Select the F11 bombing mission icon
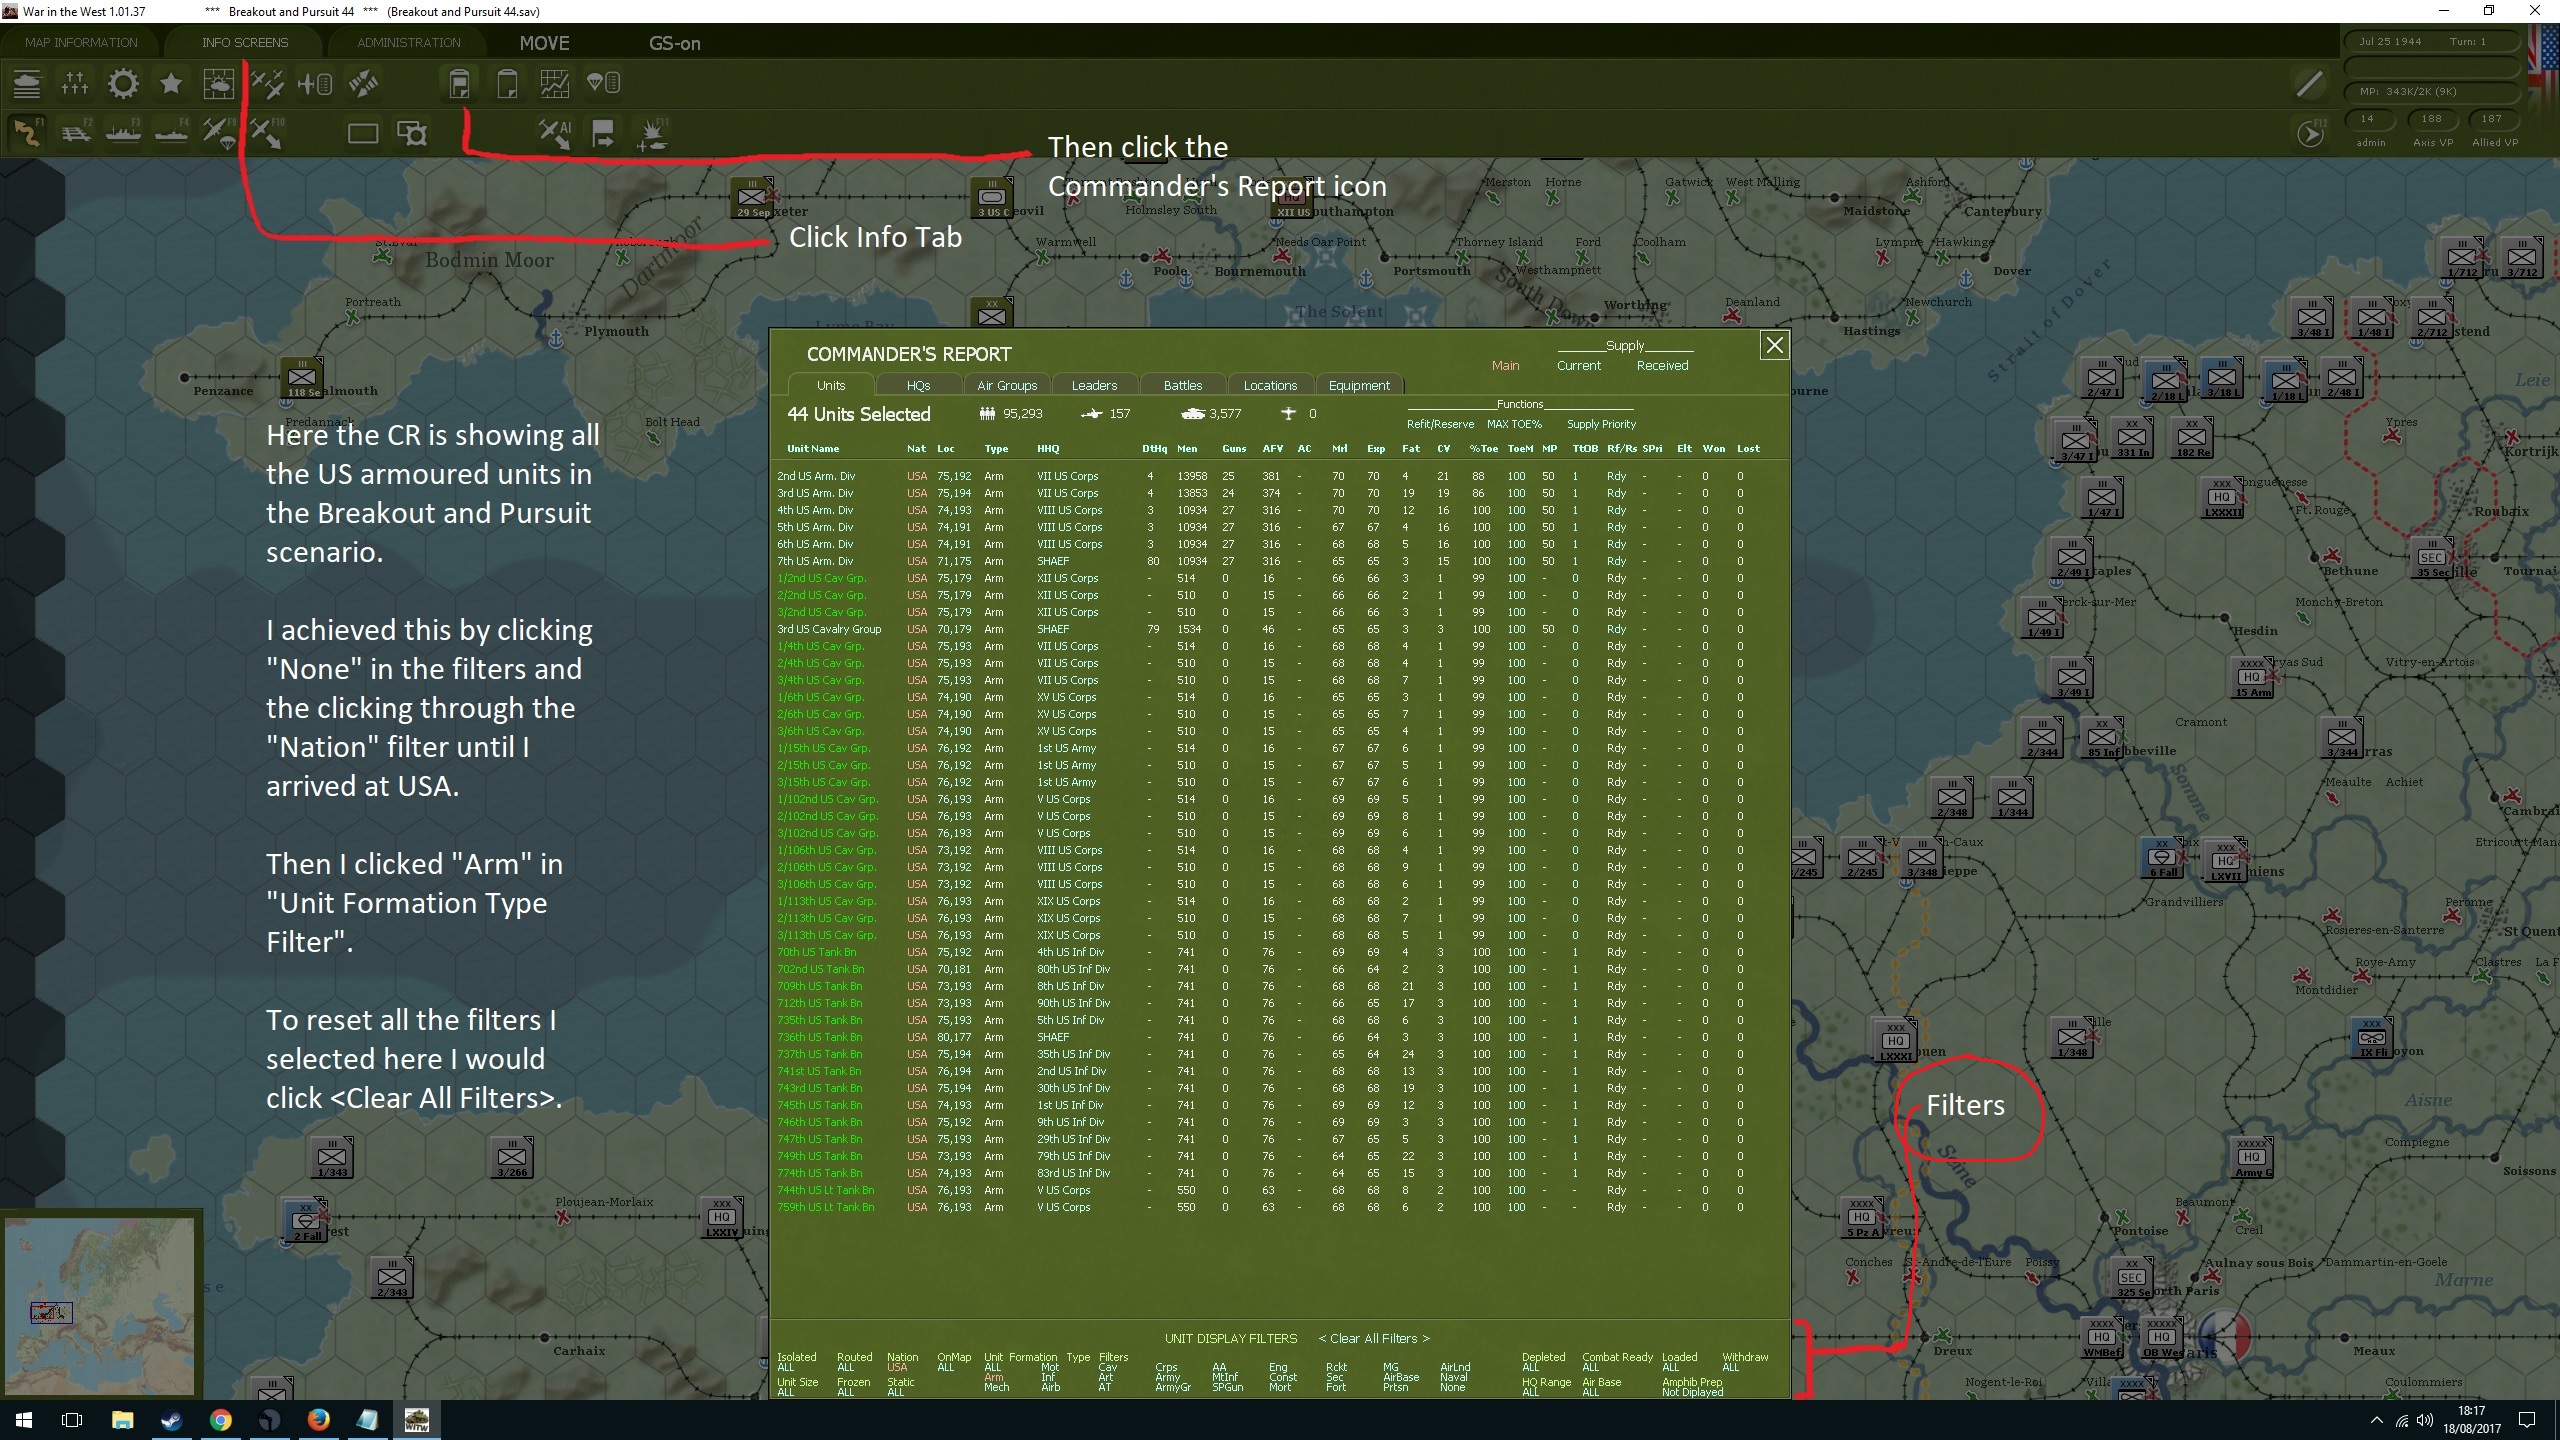 [x=655, y=132]
